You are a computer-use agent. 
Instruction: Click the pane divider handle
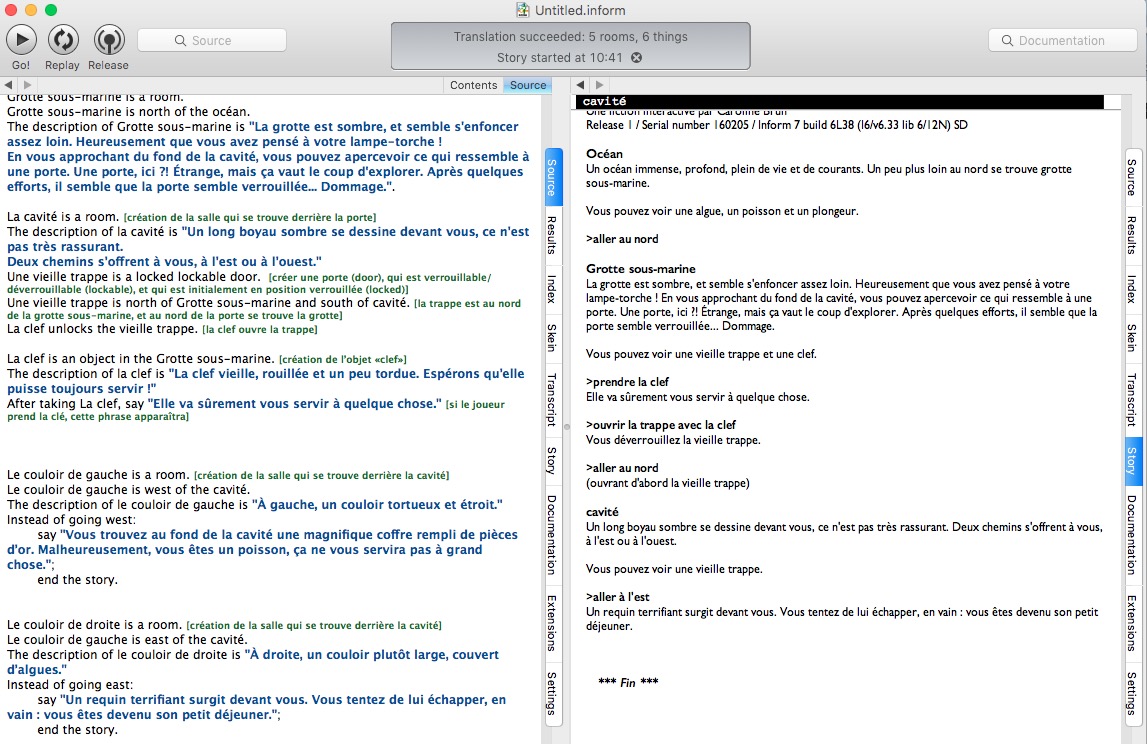click(x=565, y=426)
